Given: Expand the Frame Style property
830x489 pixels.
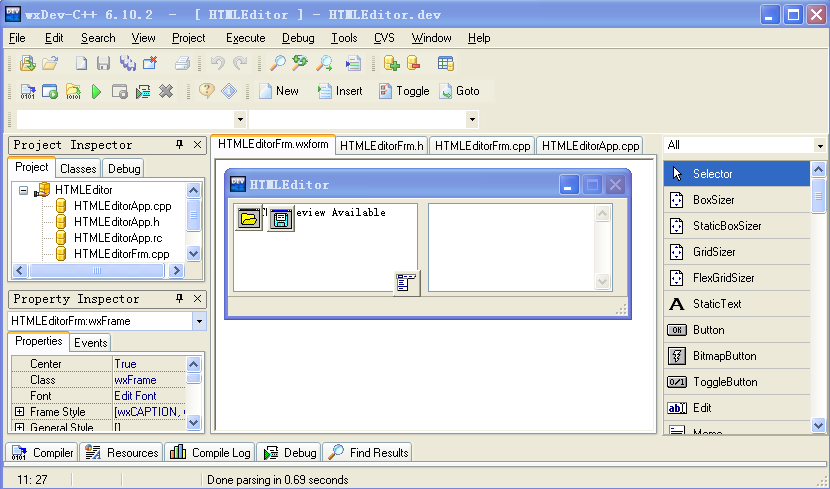Looking at the screenshot, I should pos(19,411).
